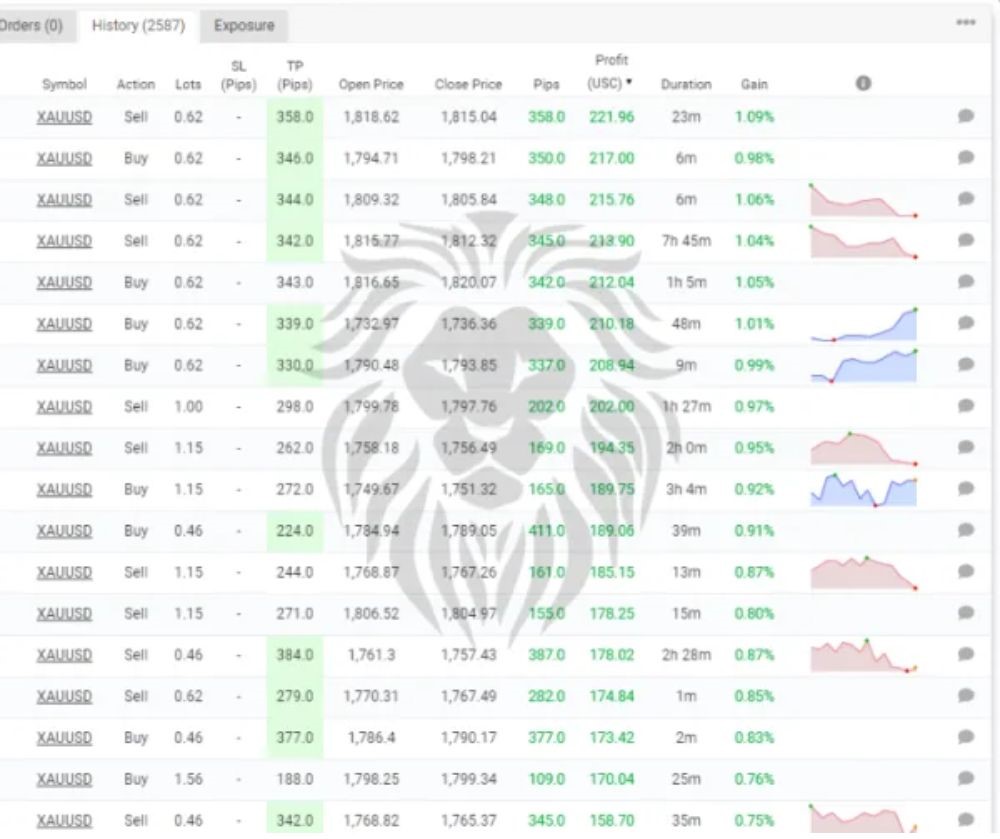This screenshot has height=839, width=1000.
Task: View the sparkline chart for the 178.02 trade
Action: pos(864,655)
